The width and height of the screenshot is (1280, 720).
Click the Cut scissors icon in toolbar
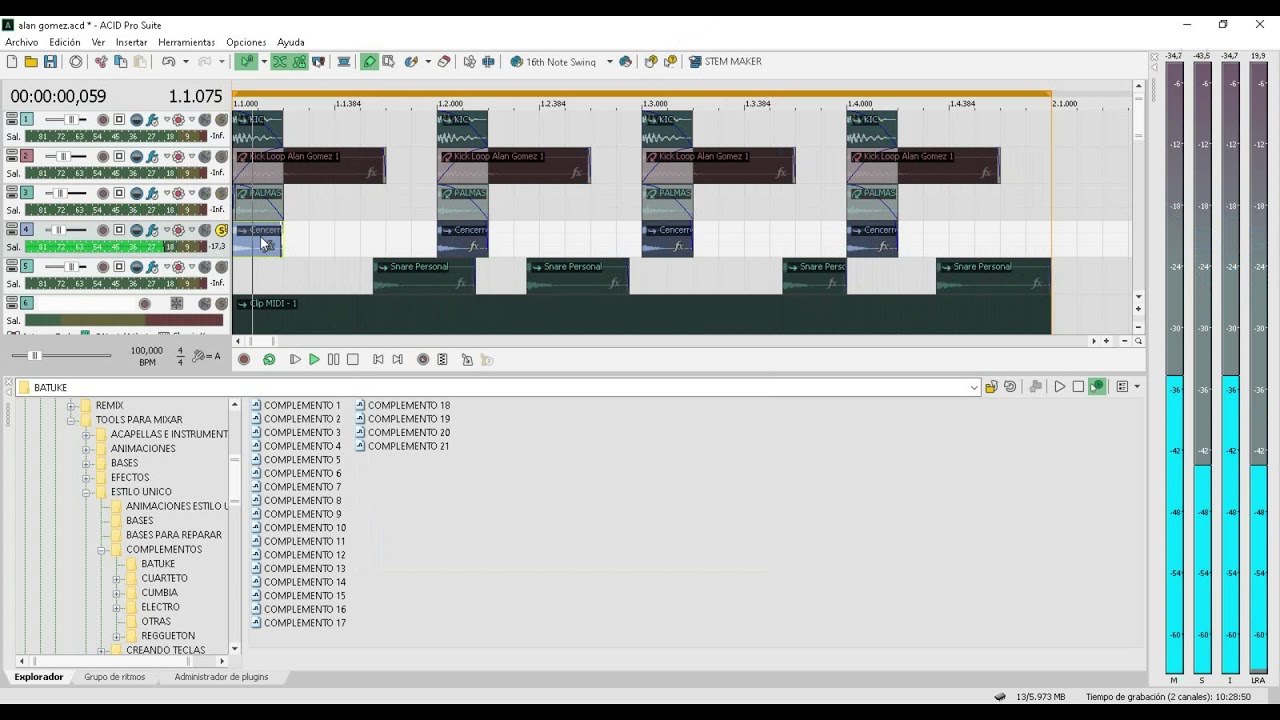(101, 62)
